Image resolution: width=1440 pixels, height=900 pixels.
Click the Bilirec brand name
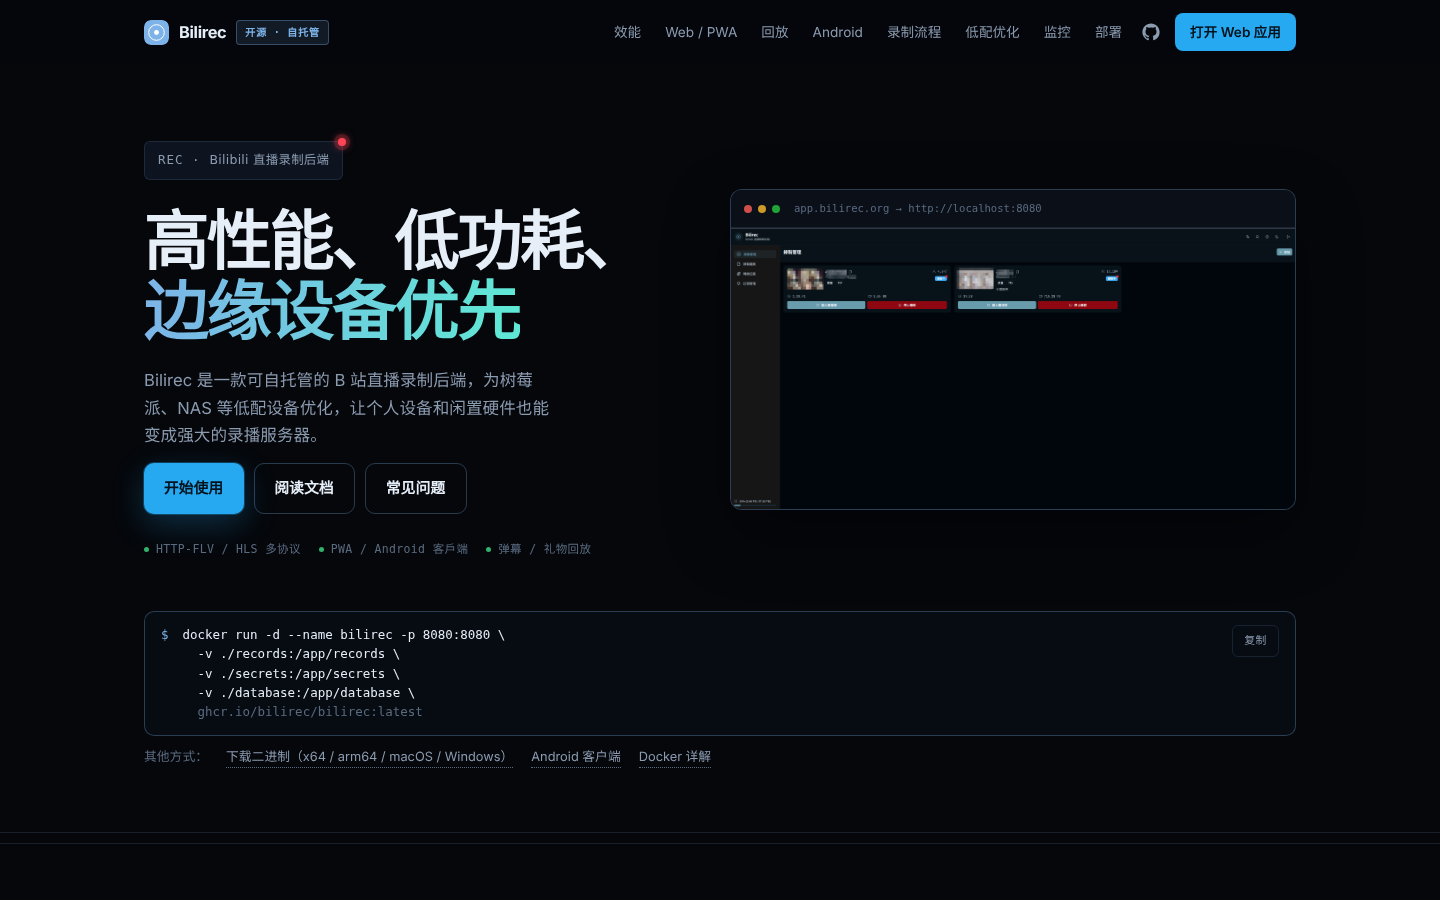pyautogui.click(x=202, y=32)
